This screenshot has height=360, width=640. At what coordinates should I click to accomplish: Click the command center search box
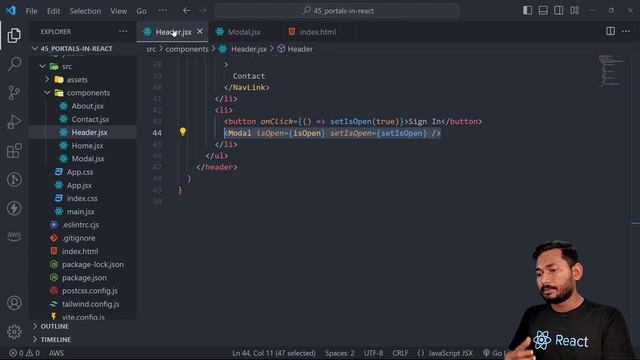(x=337, y=11)
